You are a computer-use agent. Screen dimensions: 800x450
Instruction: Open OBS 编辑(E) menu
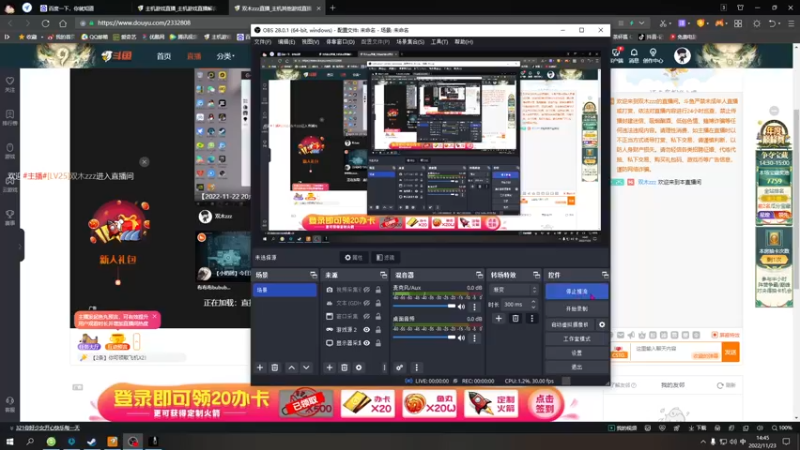click(286, 42)
